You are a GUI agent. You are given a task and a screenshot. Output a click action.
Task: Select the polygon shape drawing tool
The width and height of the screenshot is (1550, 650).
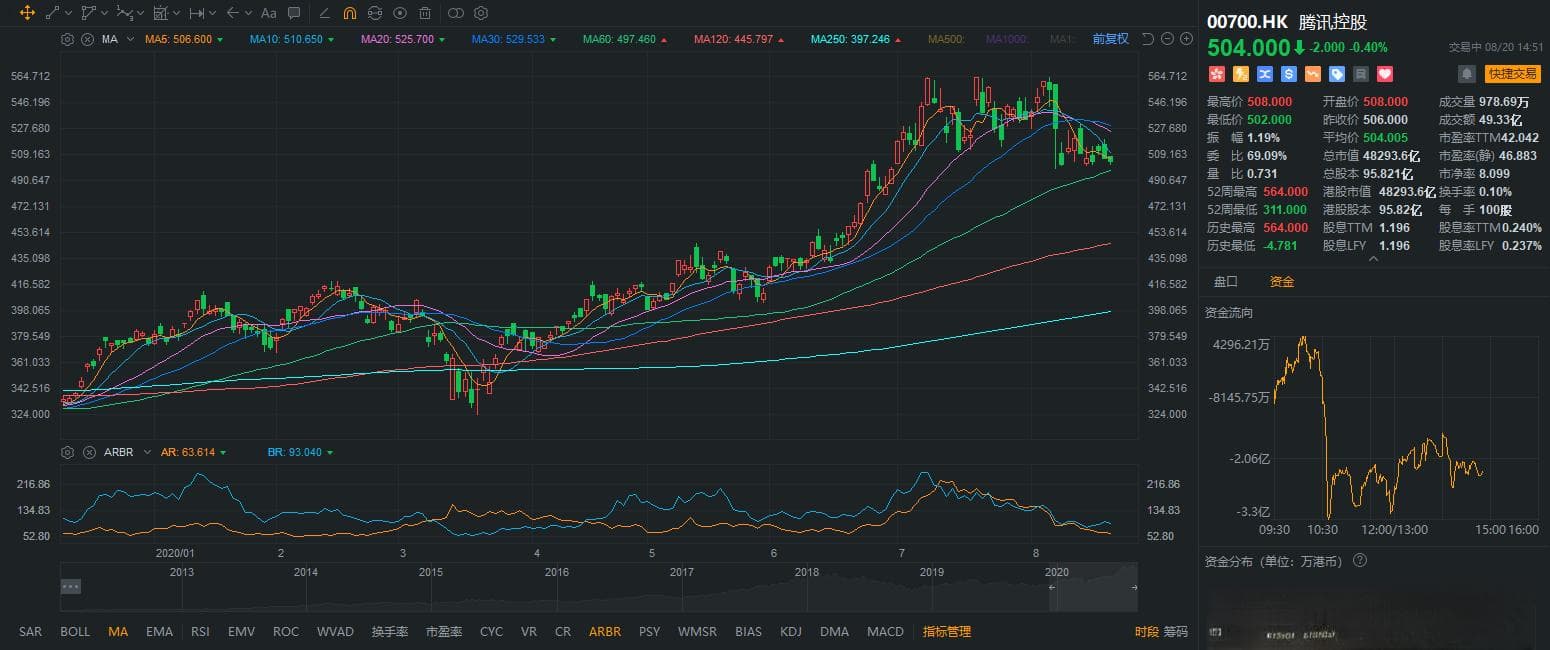(x=89, y=13)
